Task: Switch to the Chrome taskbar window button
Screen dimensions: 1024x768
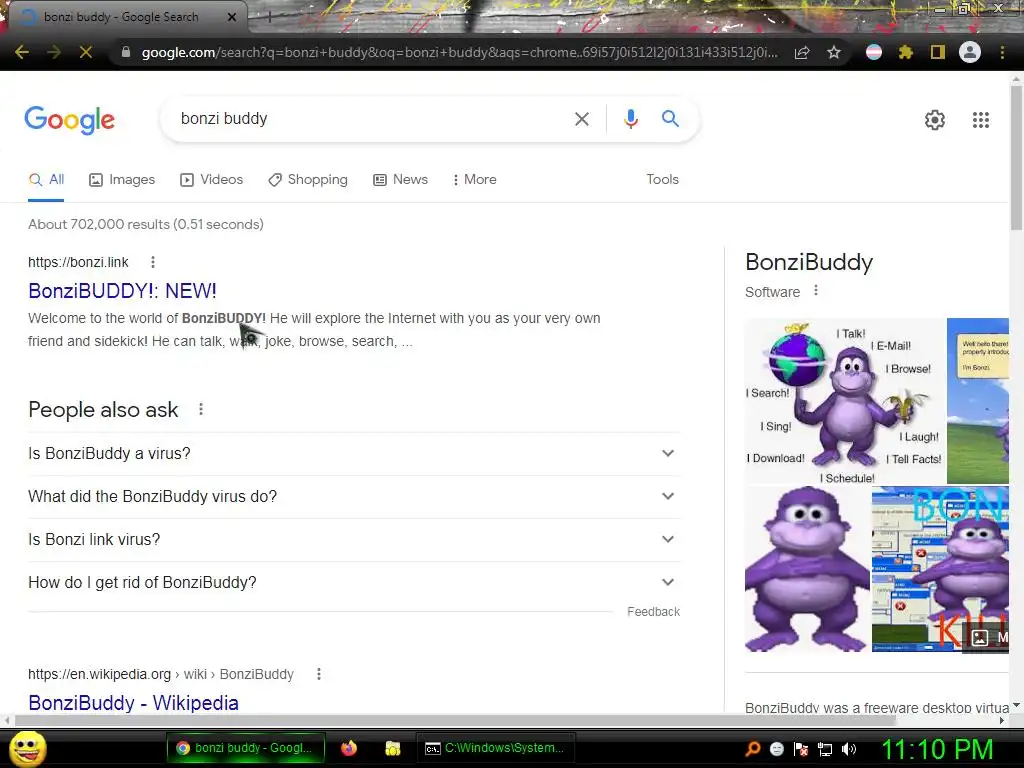Action: 246,748
